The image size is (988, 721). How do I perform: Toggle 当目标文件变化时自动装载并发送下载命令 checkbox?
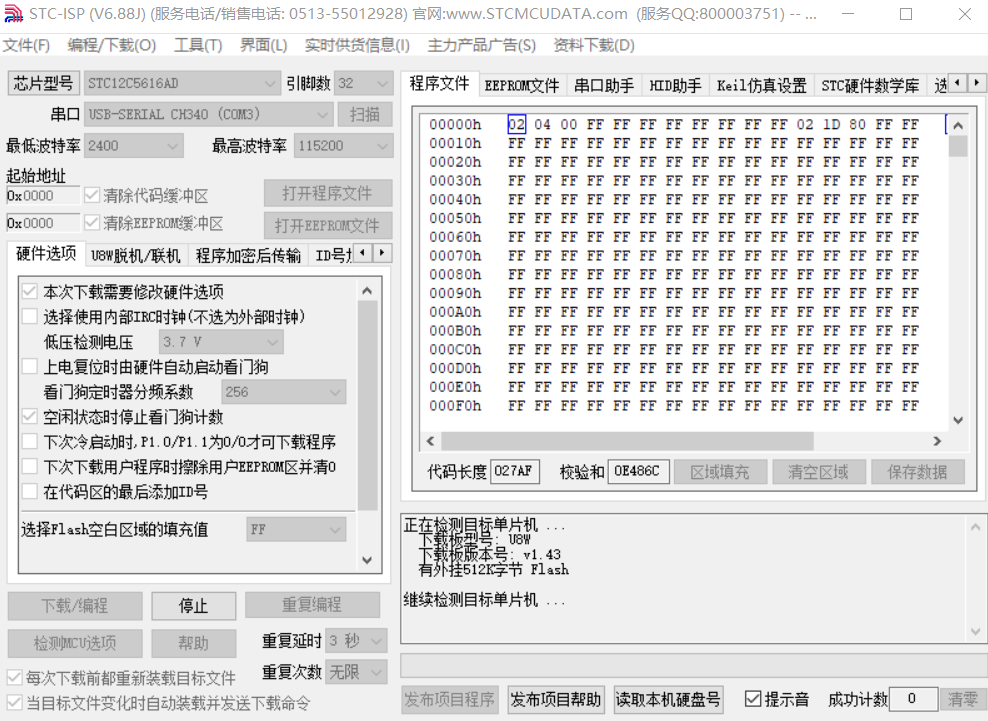14,703
